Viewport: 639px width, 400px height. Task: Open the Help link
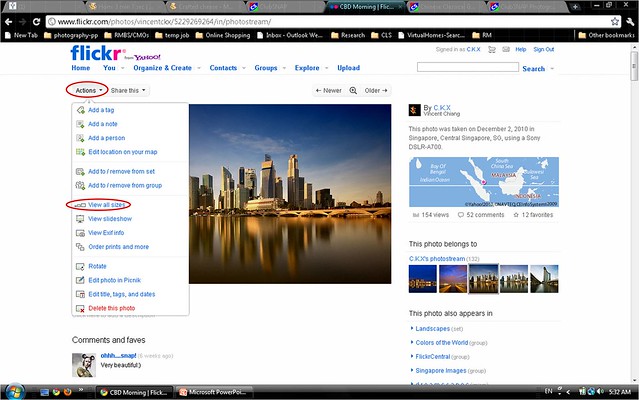click(520, 49)
